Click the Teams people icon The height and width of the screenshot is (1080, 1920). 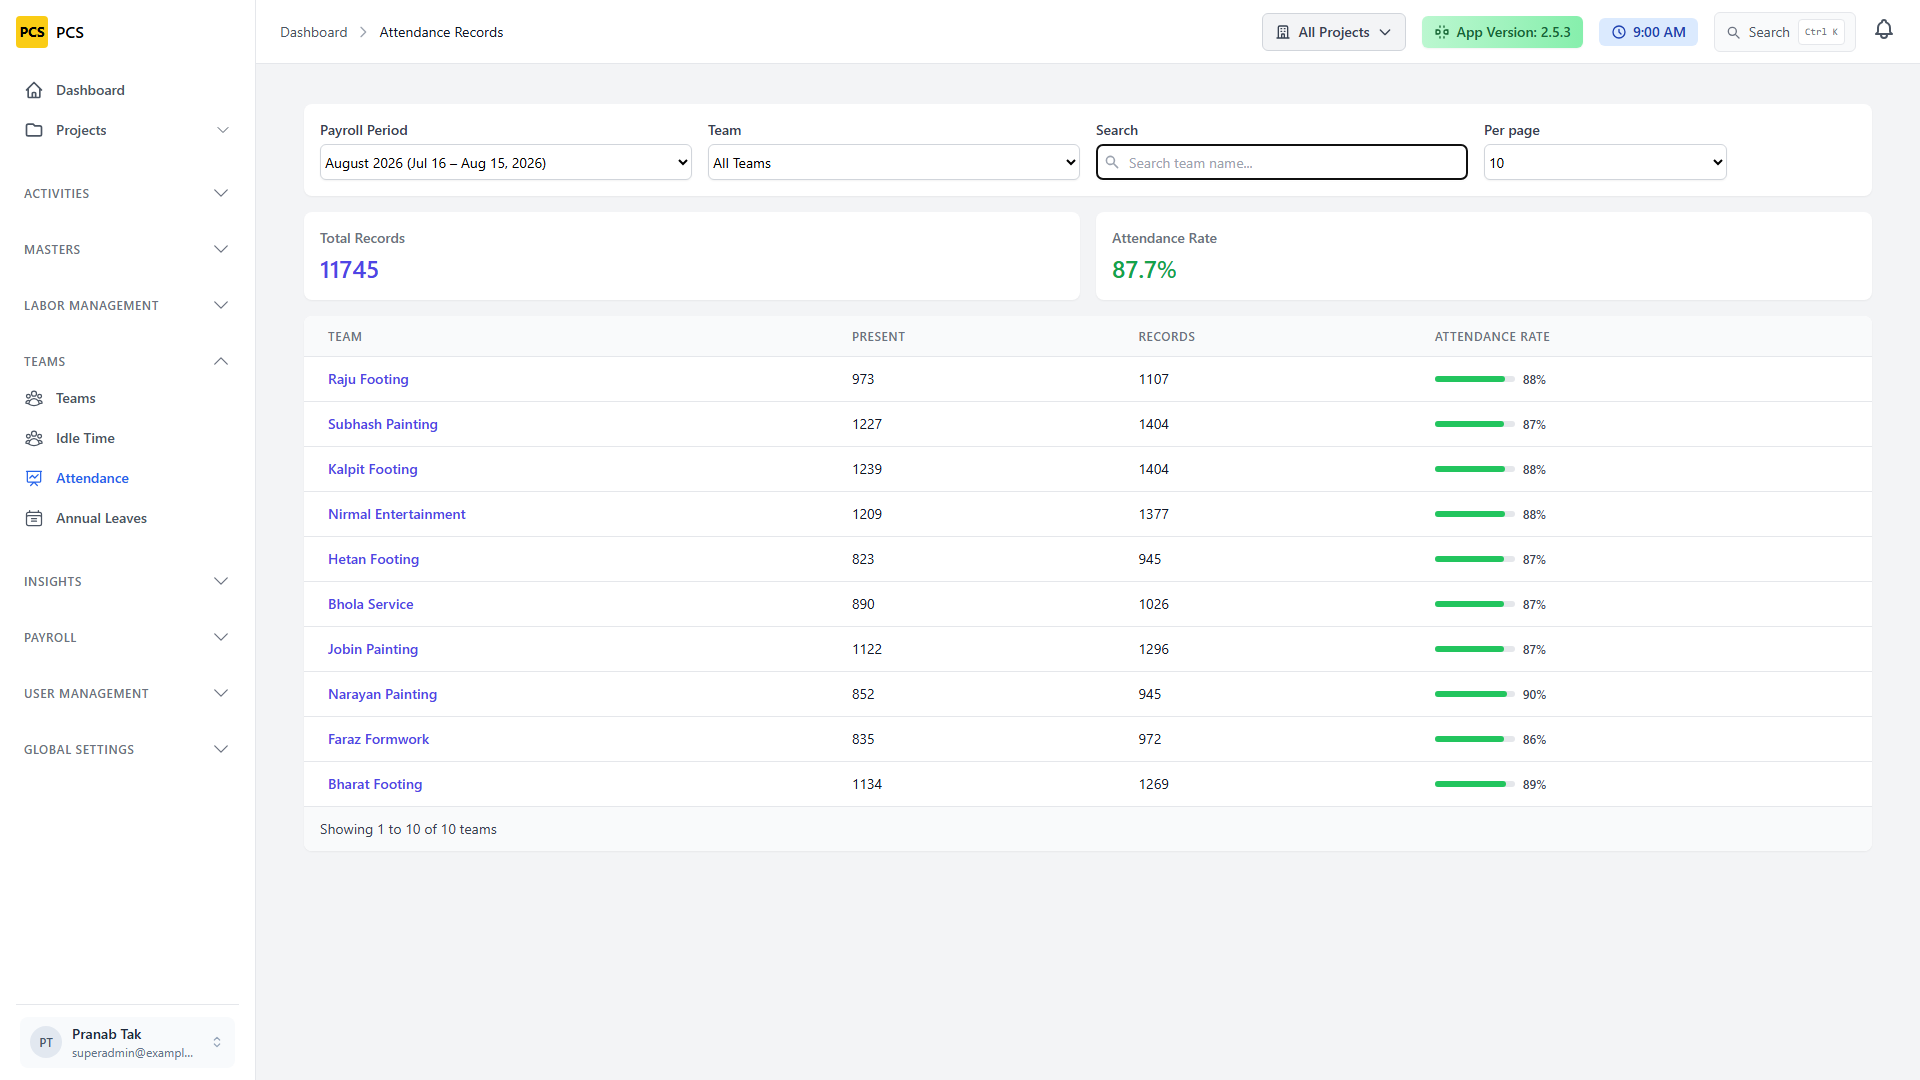point(34,398)
